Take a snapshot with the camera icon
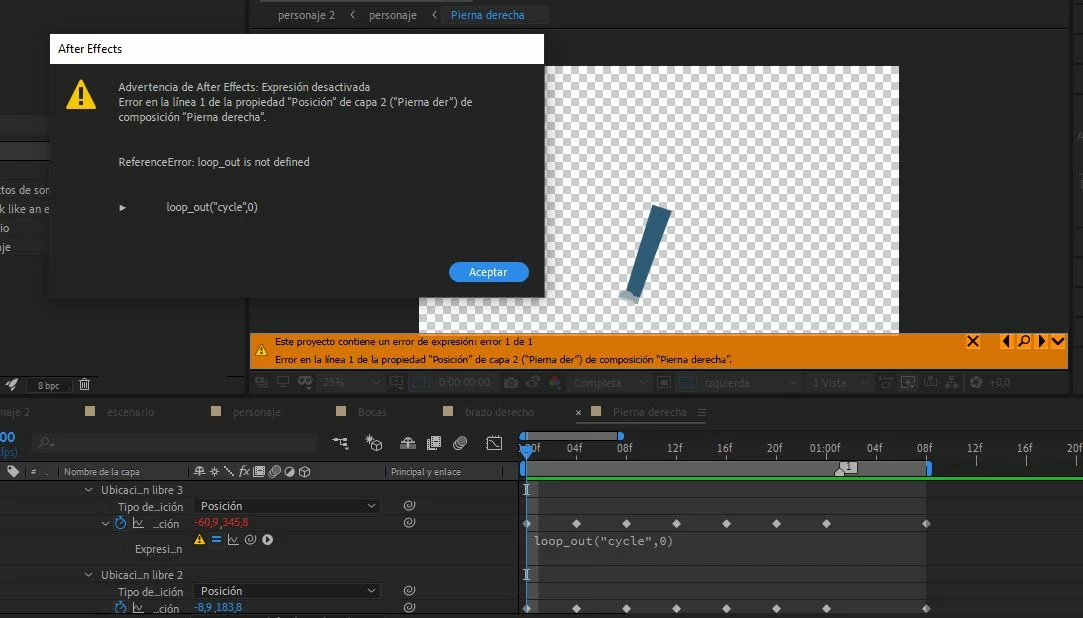The image size is (1083, 618). (x=510, y=382)
